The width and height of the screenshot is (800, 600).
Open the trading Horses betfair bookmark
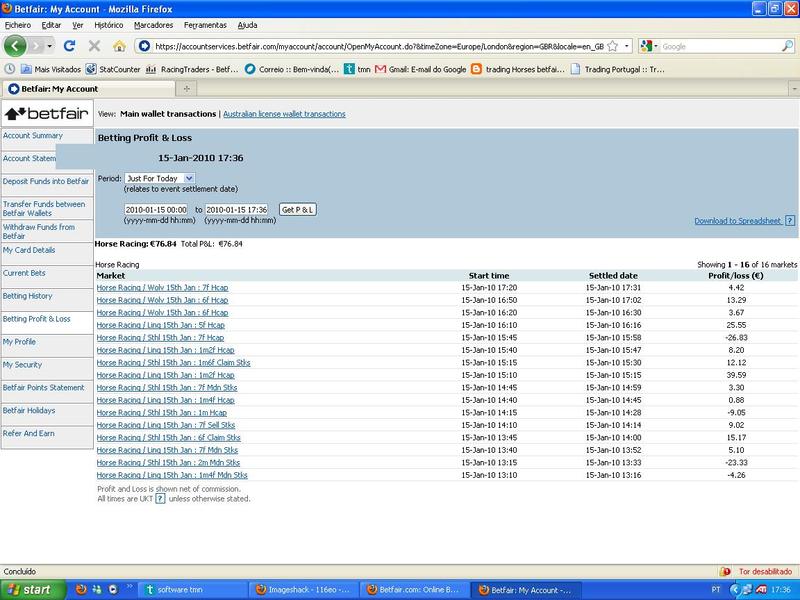[x=518, y=69]
